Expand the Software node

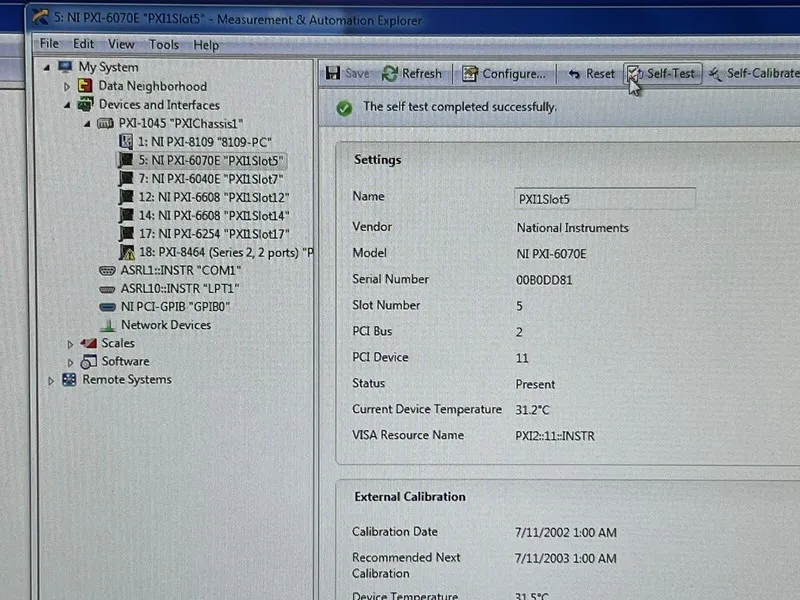pyautogui.click(x=70, y=362)
